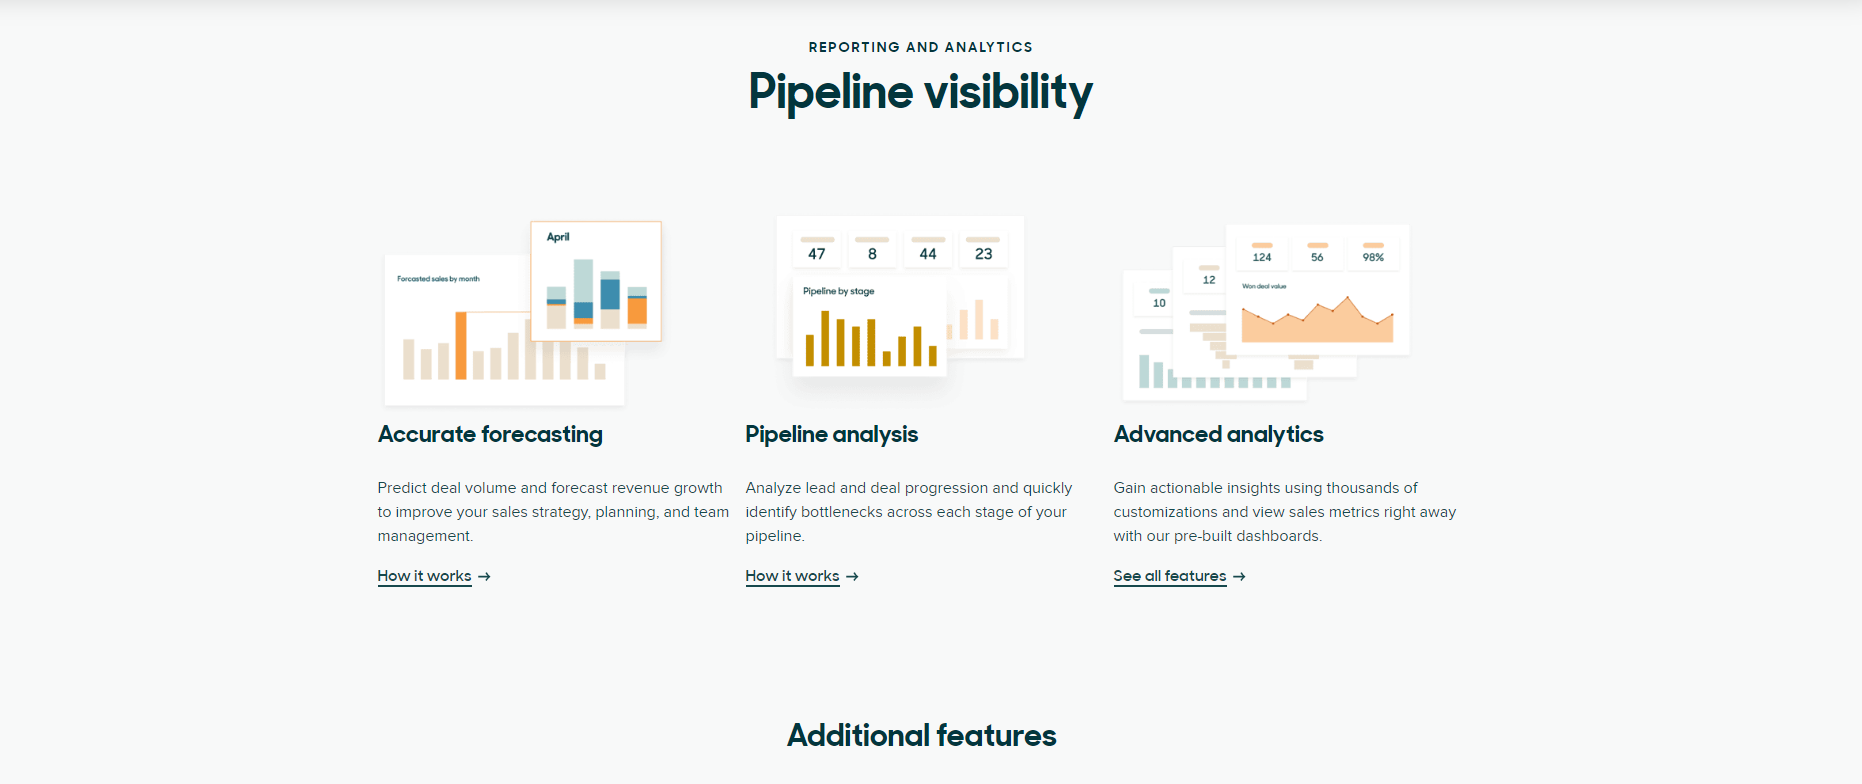Click the arrow icon beside Pipeline analysis link
The width and height of the screenshot is (1862, 784).
coord(852,577)
